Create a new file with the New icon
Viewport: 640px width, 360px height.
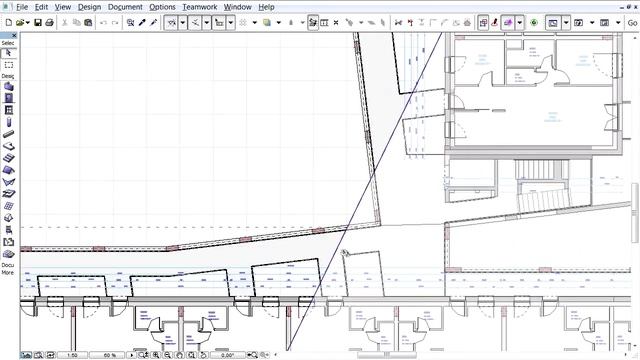(x=9, y=23)
